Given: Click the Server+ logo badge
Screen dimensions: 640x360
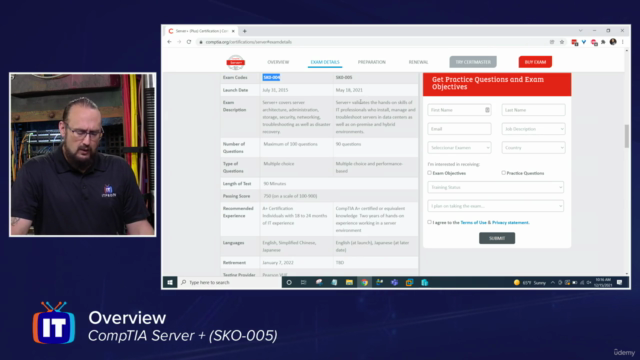Looking at the screenshot, I should (x=236, y=62).
